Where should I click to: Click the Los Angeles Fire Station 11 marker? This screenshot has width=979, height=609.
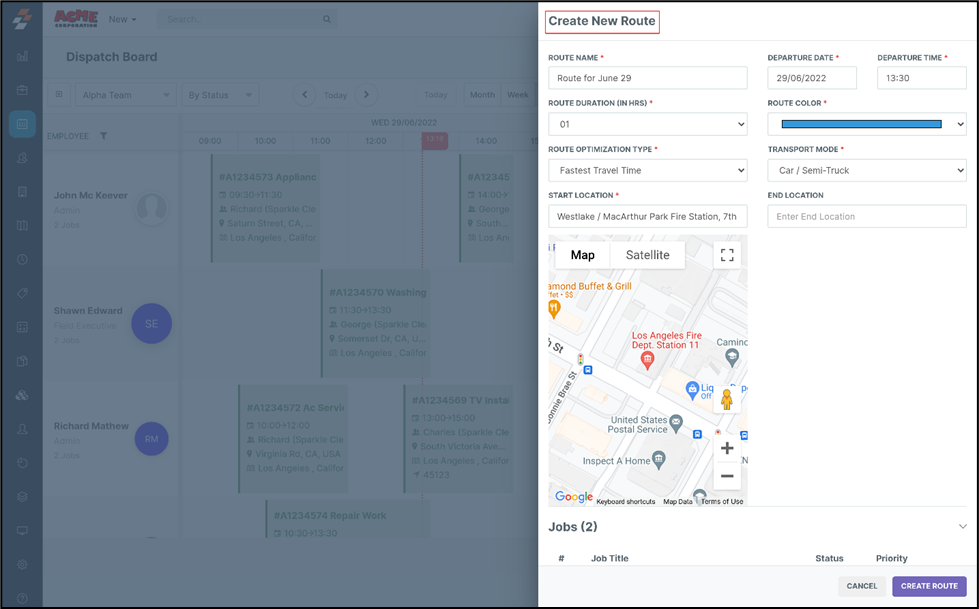point(647,358)
